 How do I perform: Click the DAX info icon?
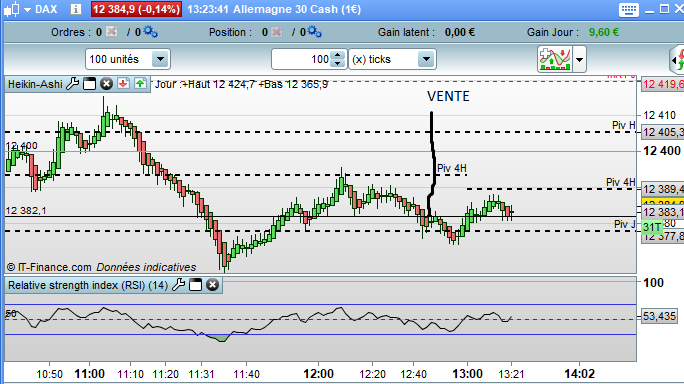pyautogui.click(x=76, y=9)
